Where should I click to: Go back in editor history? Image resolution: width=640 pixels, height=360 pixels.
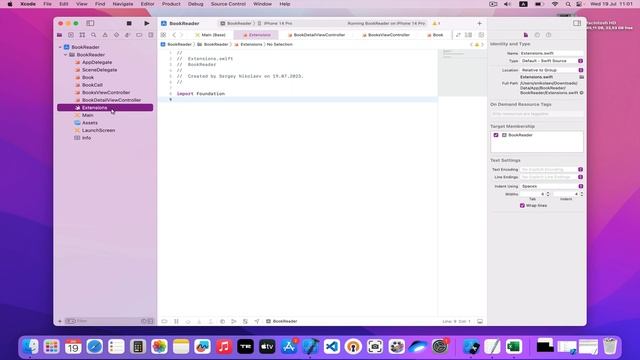click(174, 35)
